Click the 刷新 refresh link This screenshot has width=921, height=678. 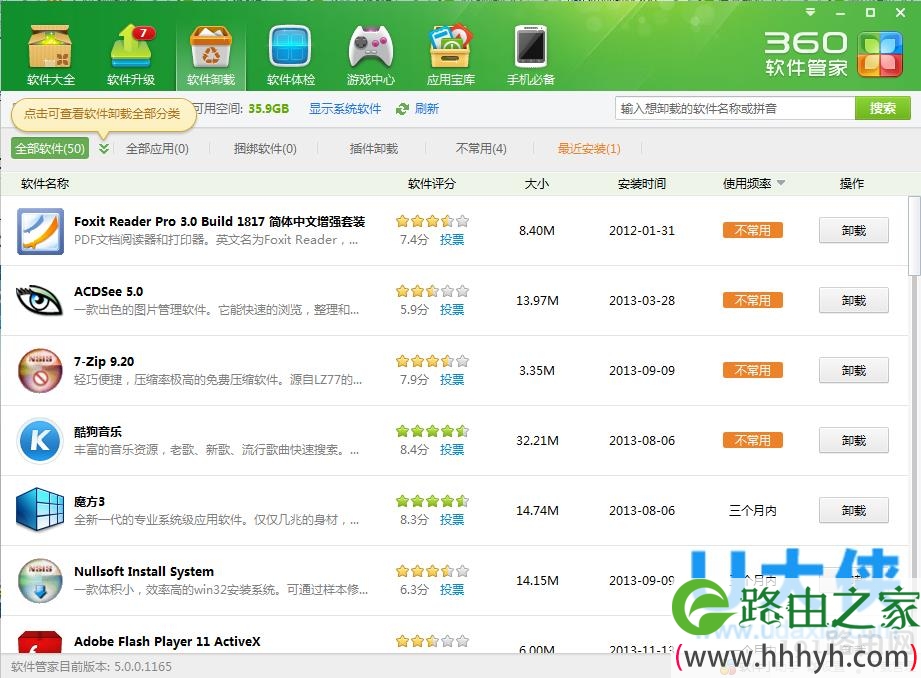coord(426,109)
